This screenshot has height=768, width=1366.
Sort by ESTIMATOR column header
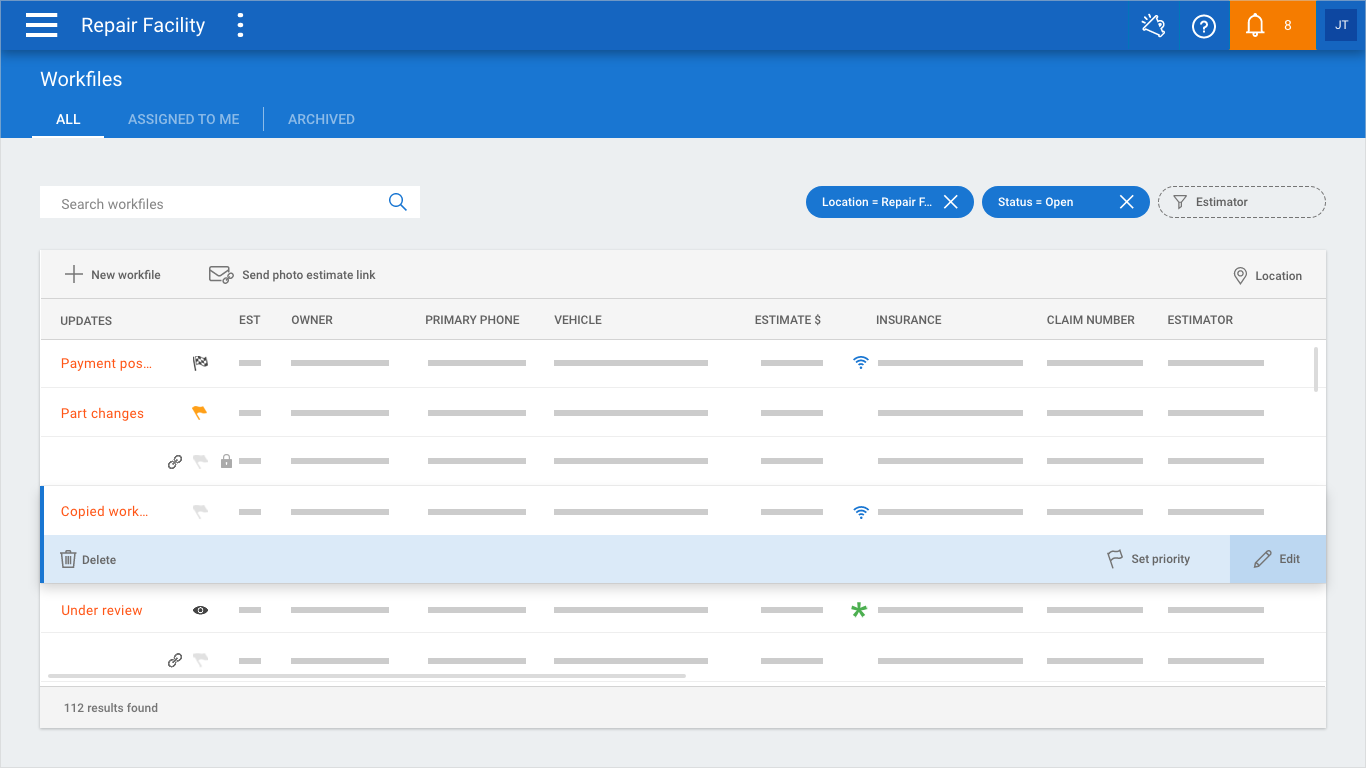tap(1200, 320)
